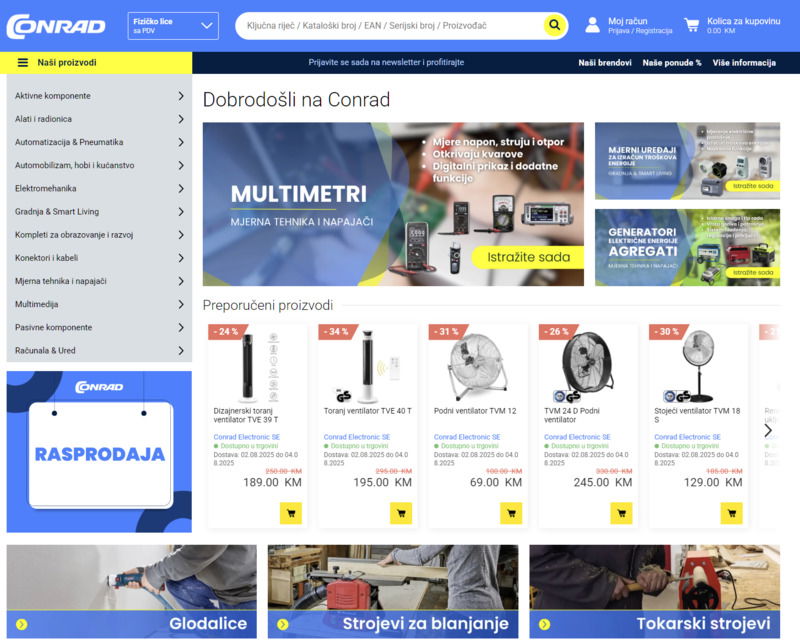Open the Računala & Ured category

pos(99,351)
